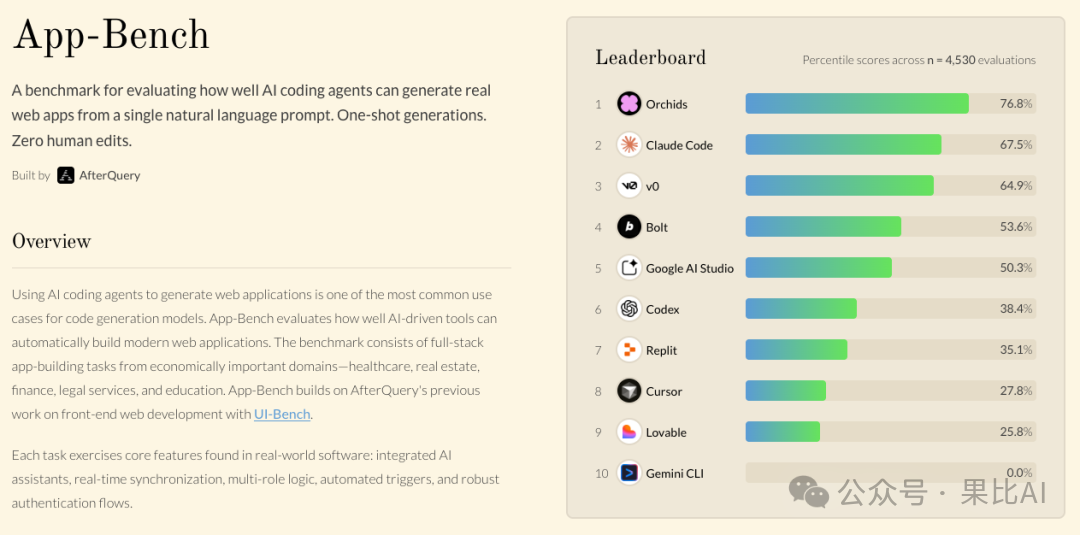Click the Orchids pink flower icon

coord(629,104)
